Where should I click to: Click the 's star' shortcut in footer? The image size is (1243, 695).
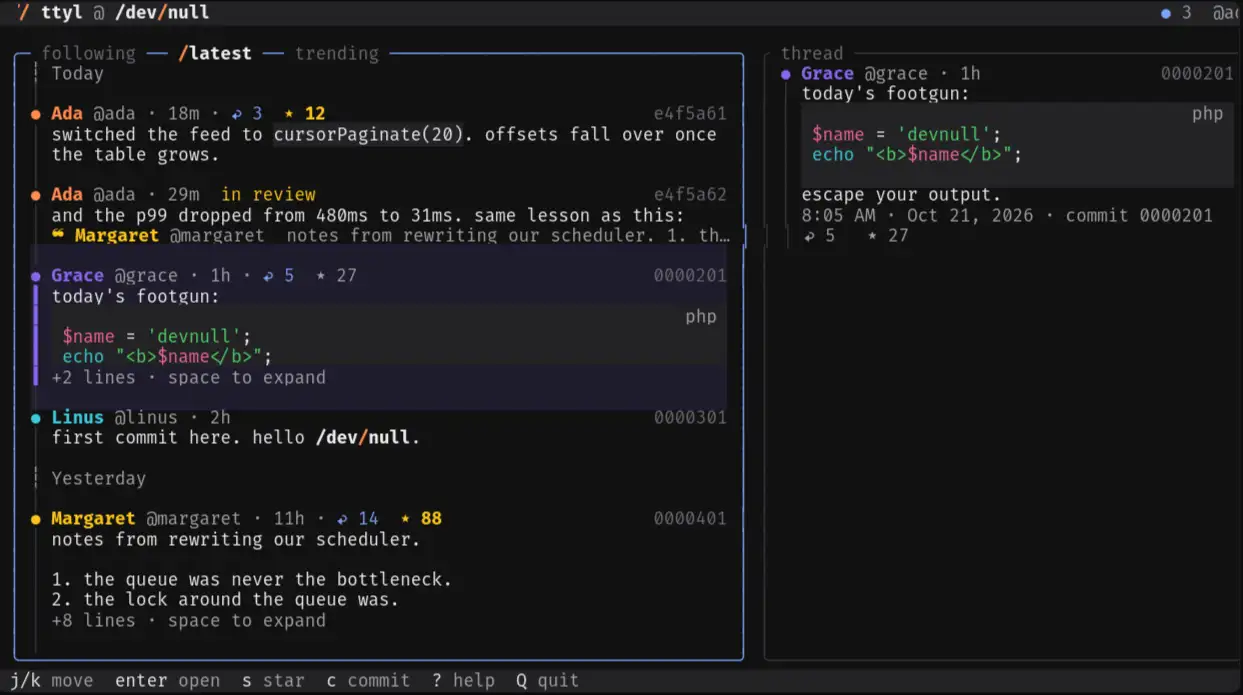tap(273, 681)
